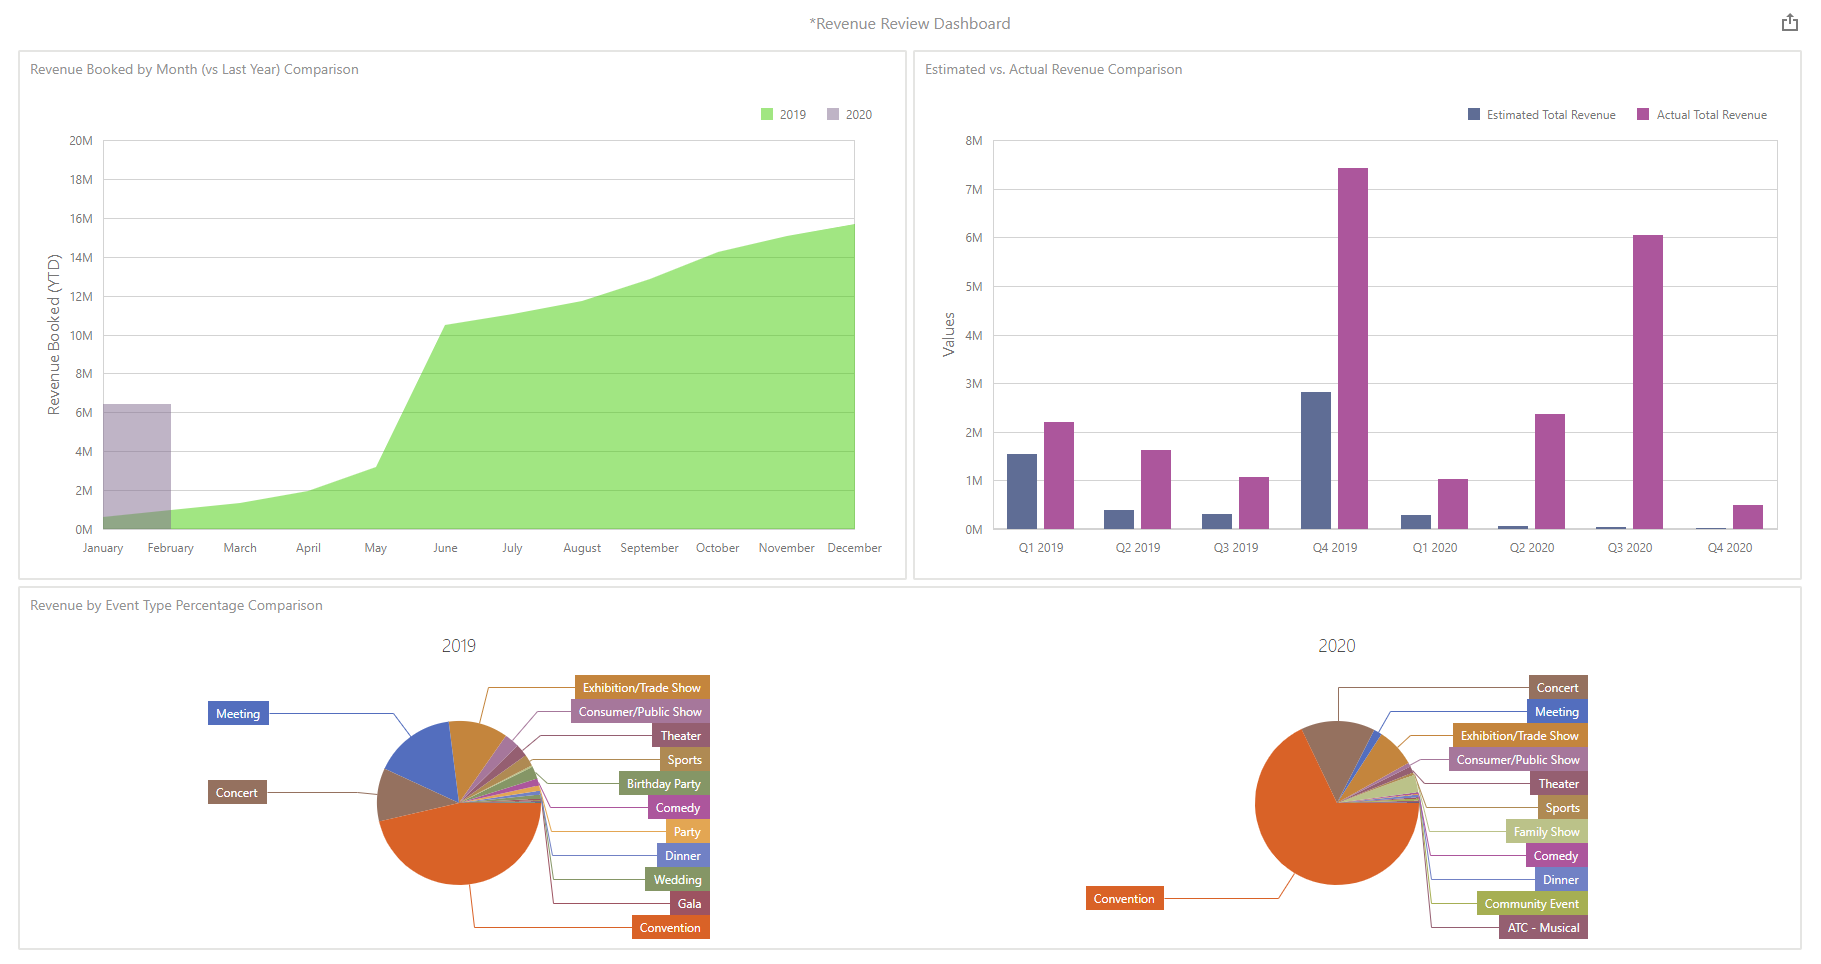This screenshot has height=964, width=1821.
Task: Click the Q1 2020 axis label
Action: [1434, 548]
